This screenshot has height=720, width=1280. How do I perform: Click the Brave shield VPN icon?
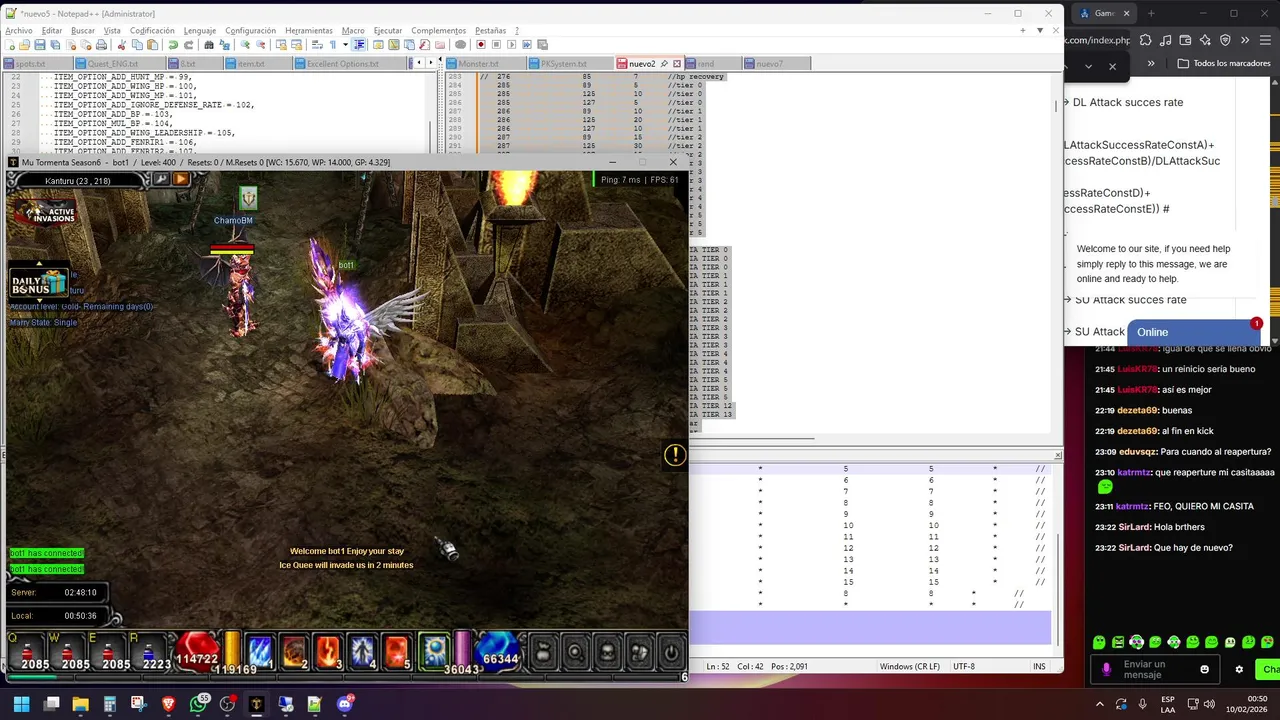(1225, 40)
